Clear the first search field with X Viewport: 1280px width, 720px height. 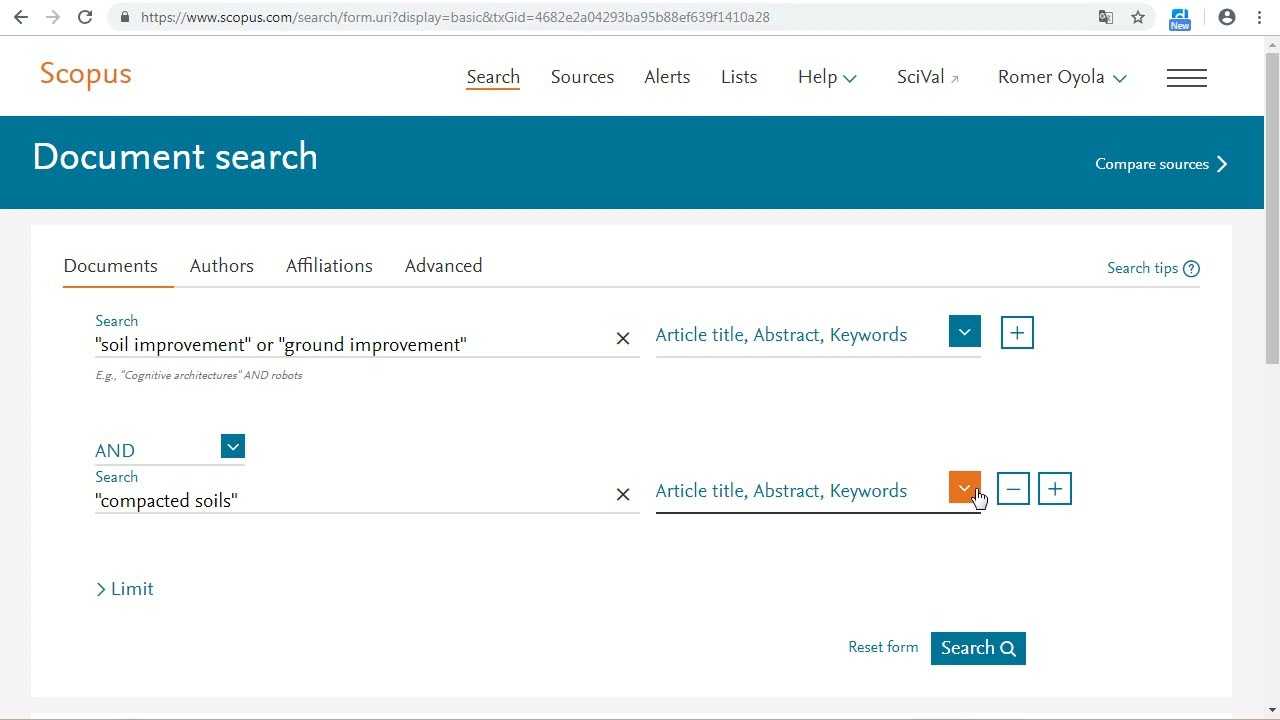tap(623, 339)
